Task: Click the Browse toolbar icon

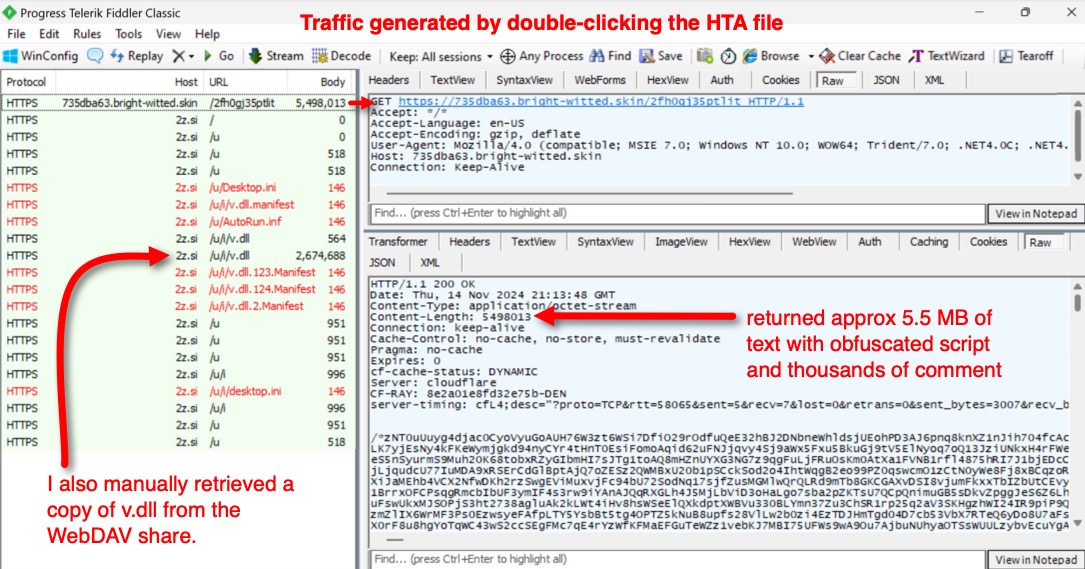Action: click(770, 56)
